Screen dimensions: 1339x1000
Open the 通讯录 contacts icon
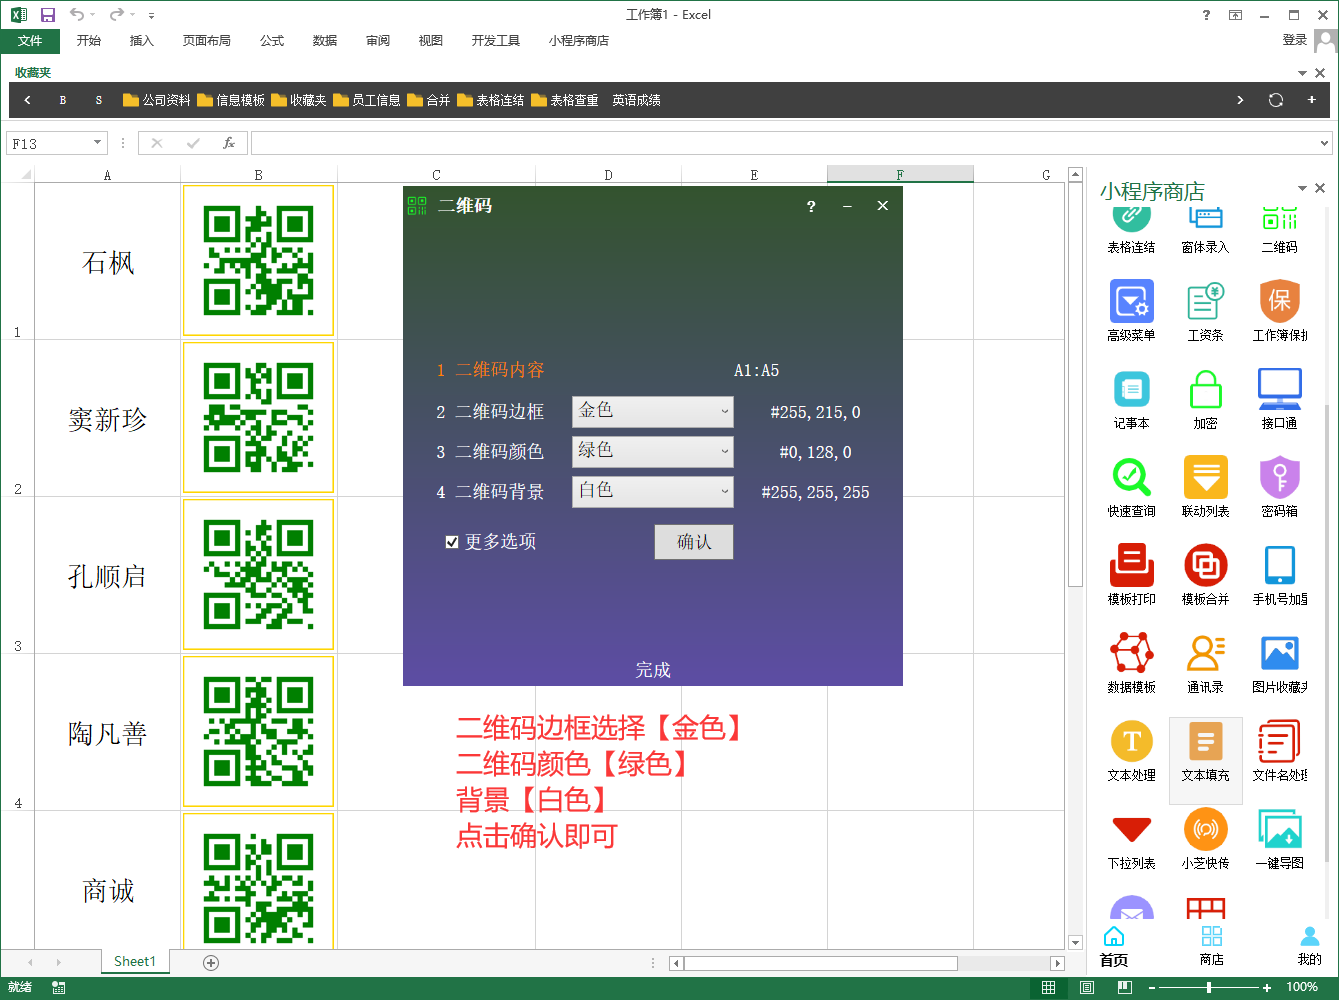coord(1205,653)
